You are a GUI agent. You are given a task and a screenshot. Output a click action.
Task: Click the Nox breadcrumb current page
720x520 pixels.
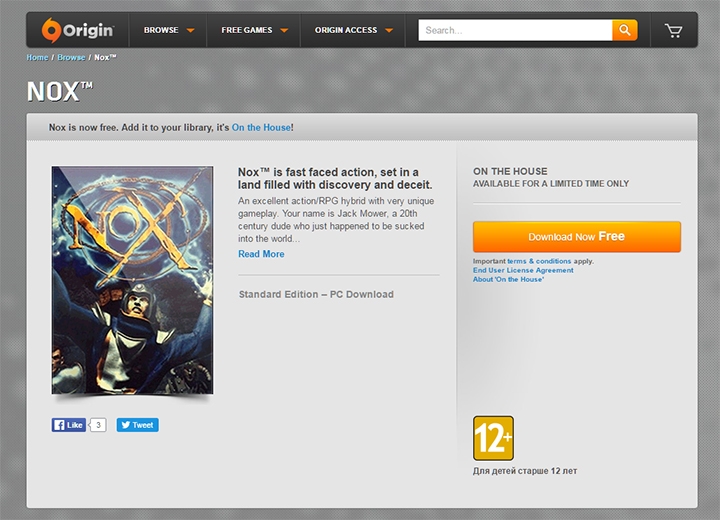[x=105, y=57]
